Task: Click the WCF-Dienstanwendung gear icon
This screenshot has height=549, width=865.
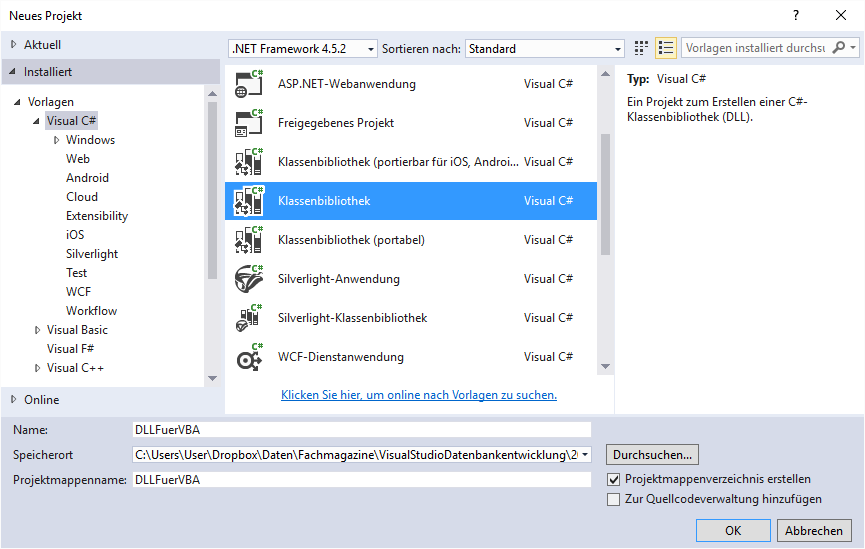Action: tap(248, 357)
